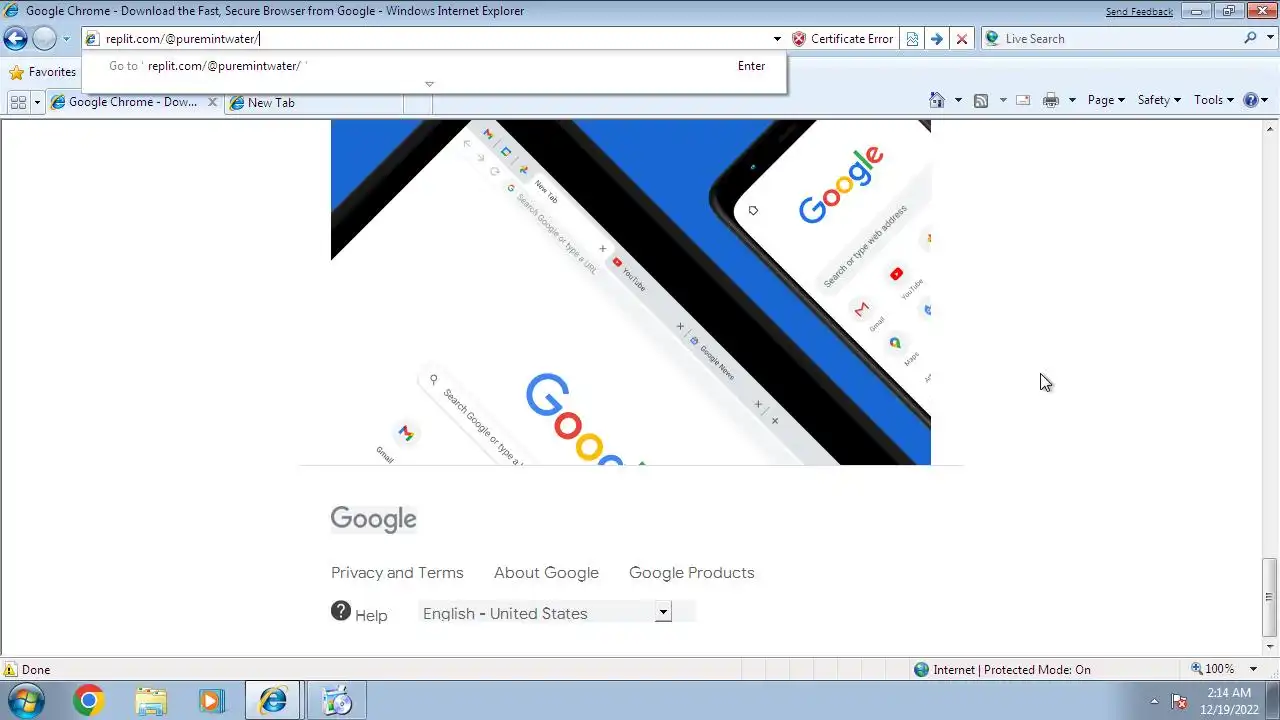Click Internet Explorer taskbar button
Viewport: 1280px width, 720px height.
273,701
